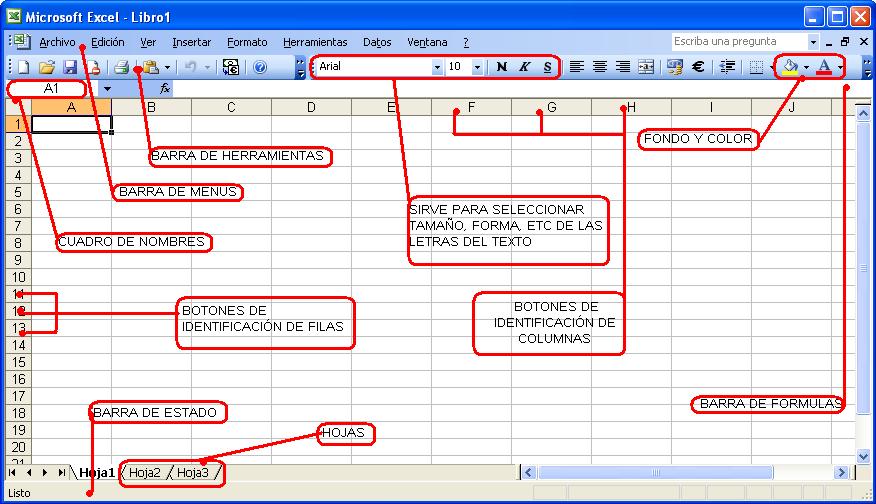Click the 'Escriba una pregunta' question box

739,41
